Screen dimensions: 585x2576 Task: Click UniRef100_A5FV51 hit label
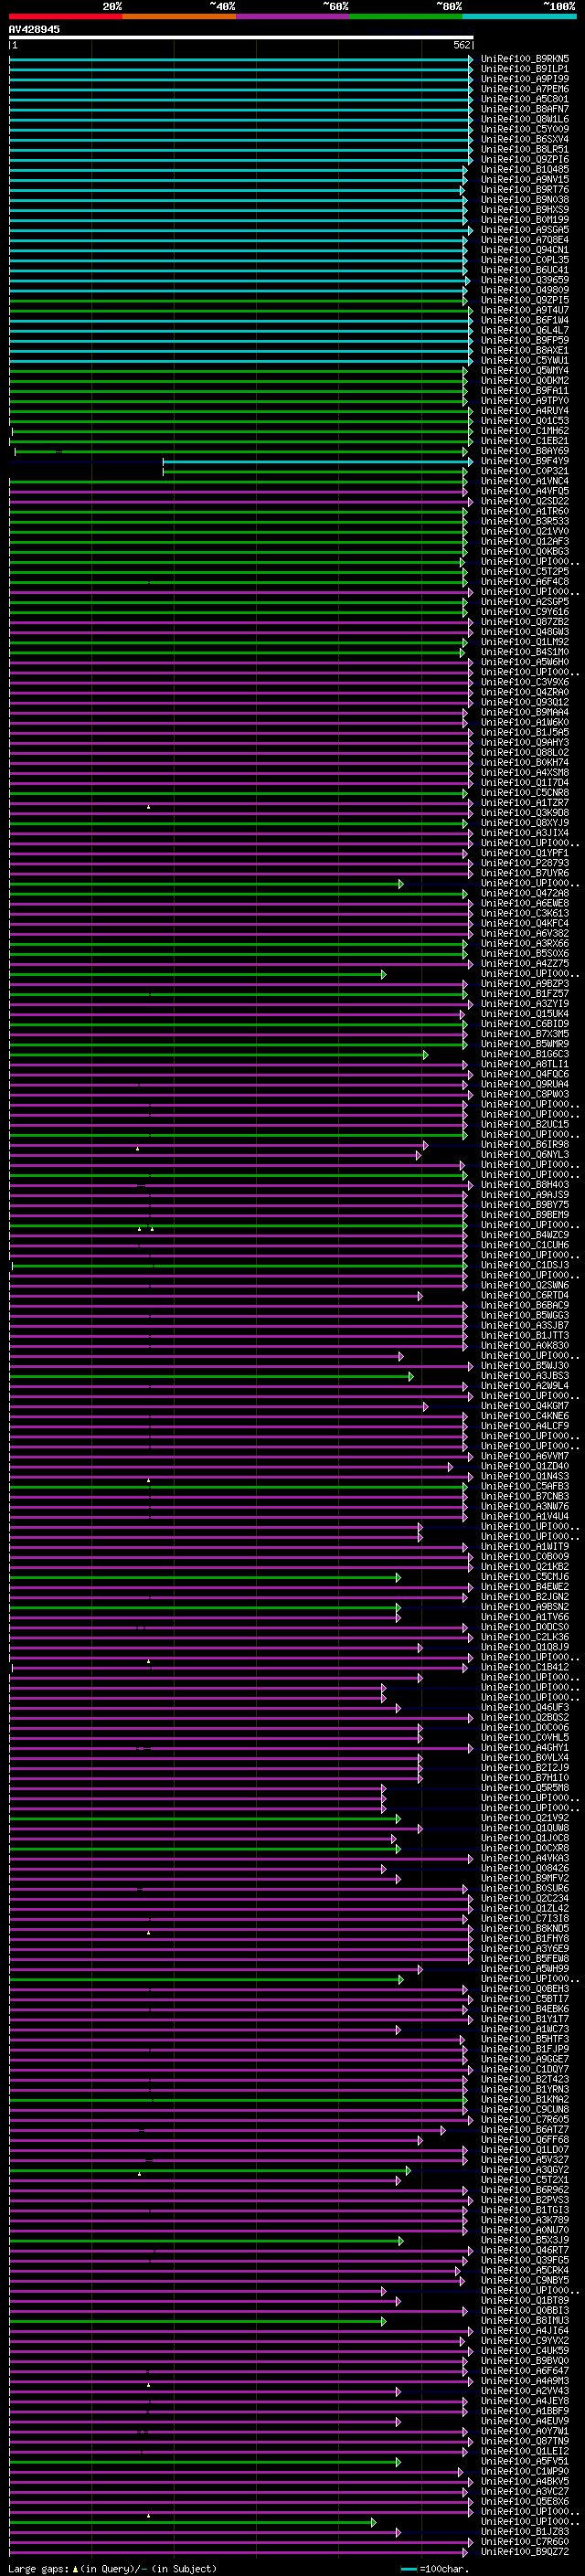525,2461
